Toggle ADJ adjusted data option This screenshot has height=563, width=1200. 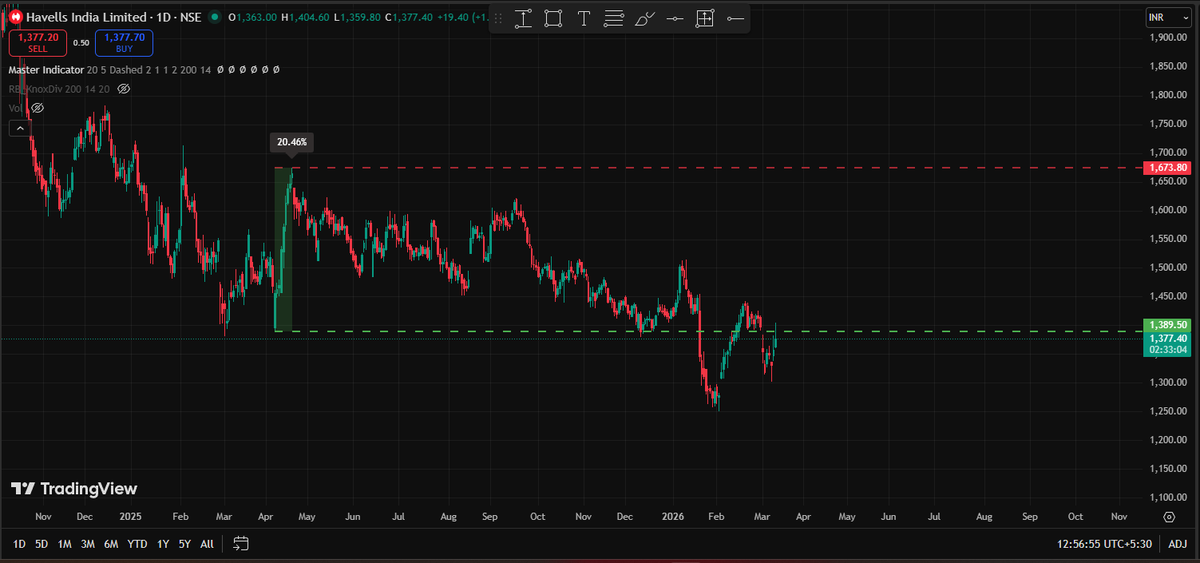(1178, 543)
